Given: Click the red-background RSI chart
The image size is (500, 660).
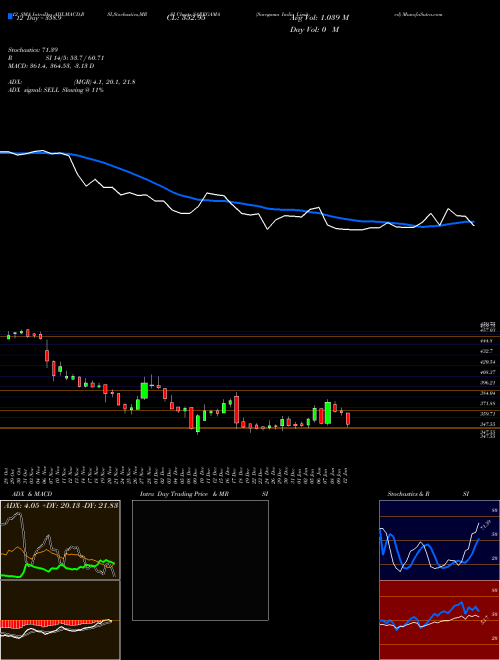Looking at the screenshot, I should 439,620.
